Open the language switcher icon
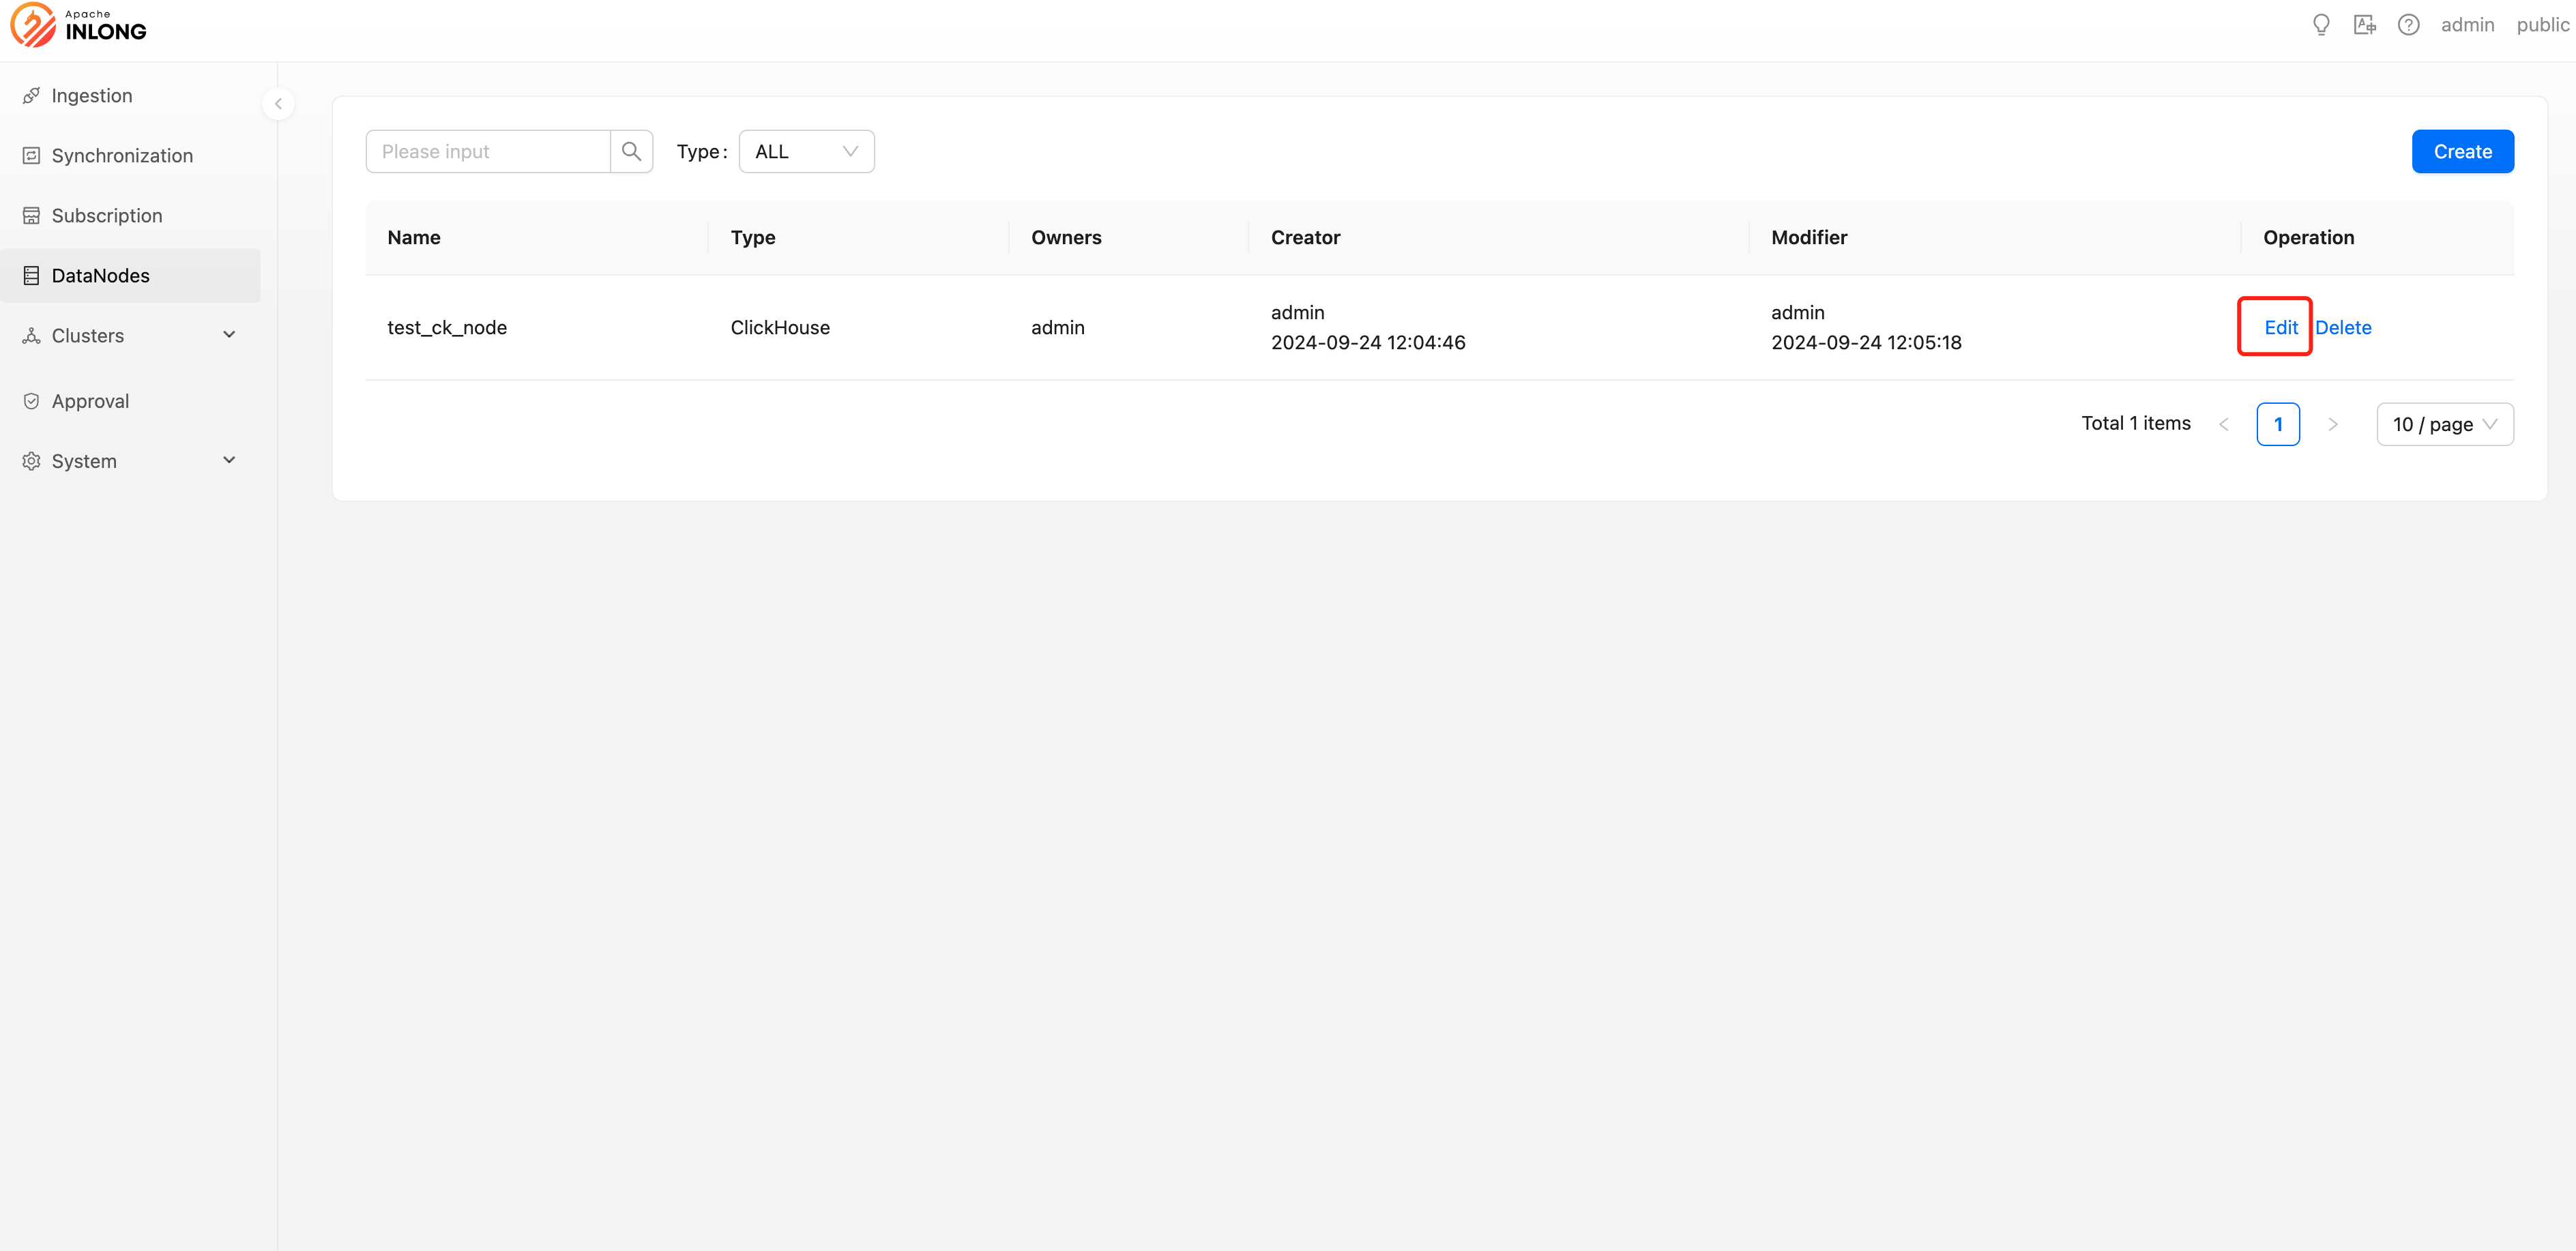The width and height of the screenshot is (2576, 1251). pos(2364,24)
